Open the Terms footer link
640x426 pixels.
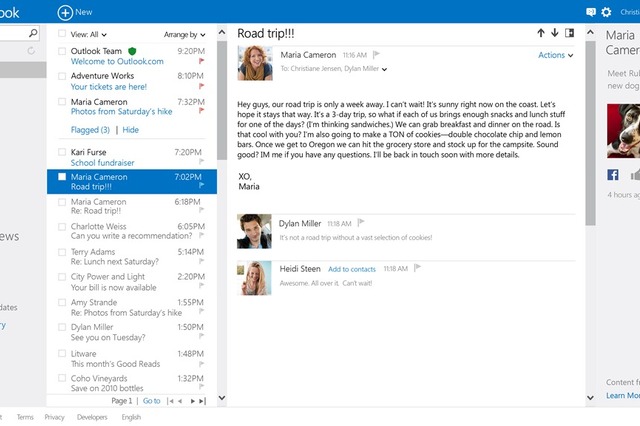tap(25, 417)
